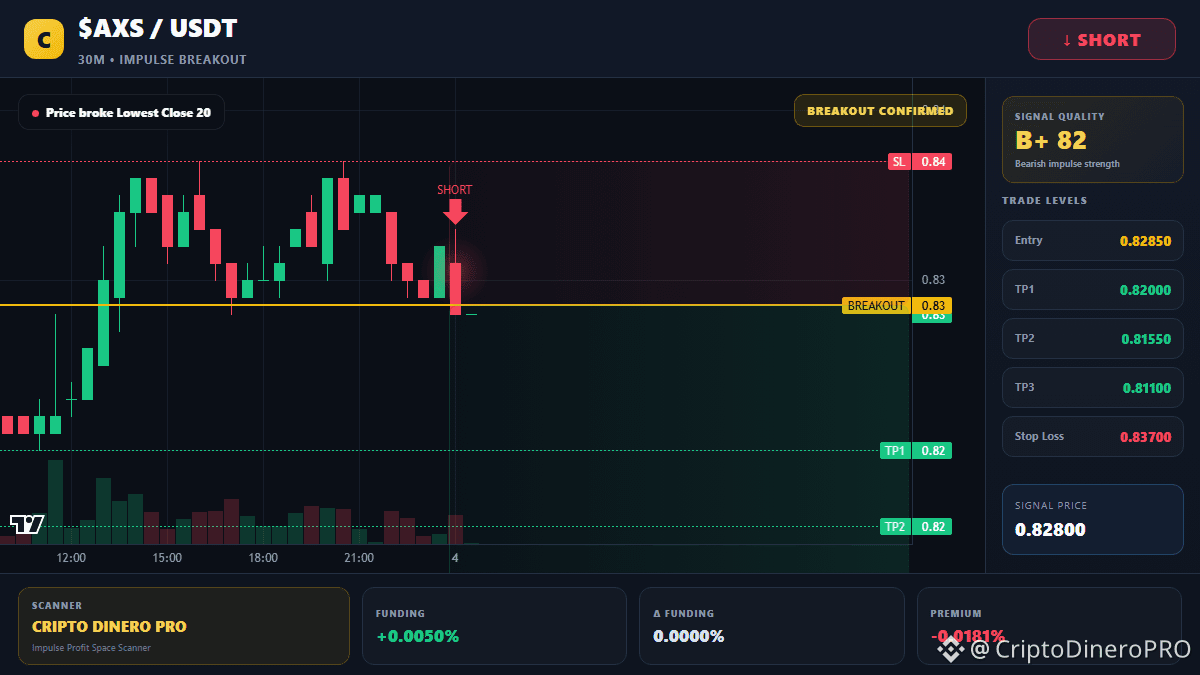Click the 15:00 time axis label
This screenshot has height=675, width=1200.
pyautogui.click(x=167, y=558)
